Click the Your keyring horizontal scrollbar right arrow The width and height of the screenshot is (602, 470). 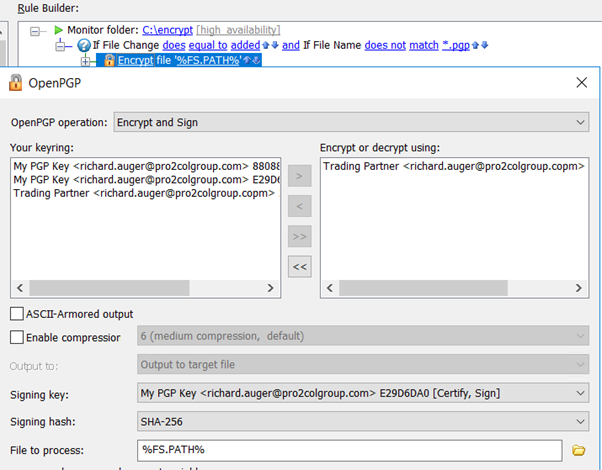[x=274, y=288]
